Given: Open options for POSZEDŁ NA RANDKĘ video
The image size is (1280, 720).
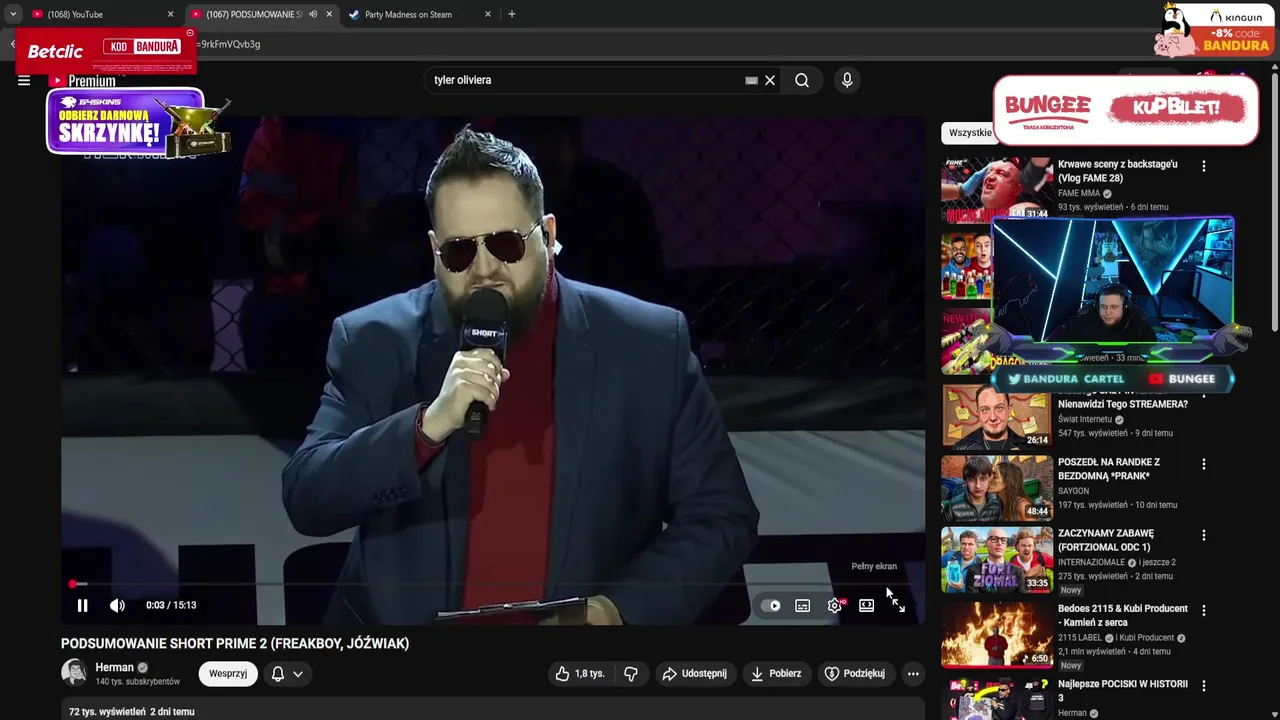Looking at the screenshot, I should pyautogui.click(x=1203, y=464).
